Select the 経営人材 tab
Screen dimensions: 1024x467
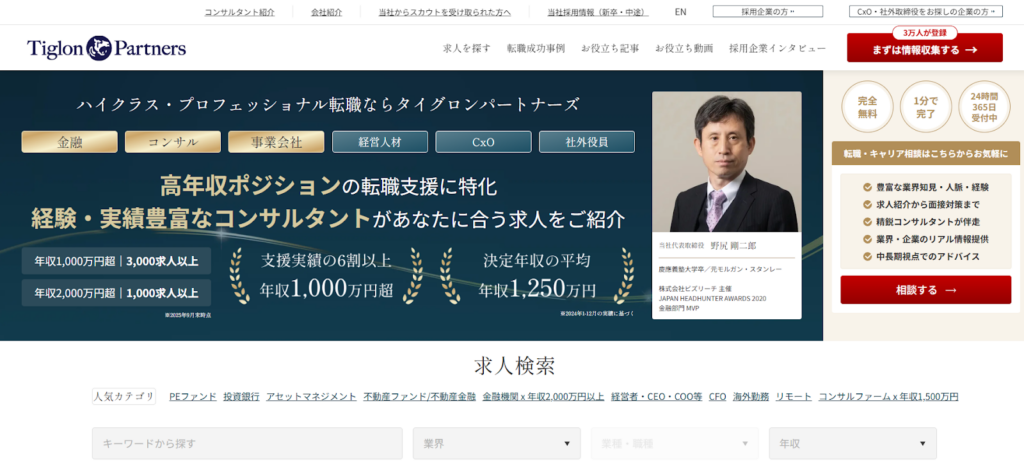coord(380,142)
